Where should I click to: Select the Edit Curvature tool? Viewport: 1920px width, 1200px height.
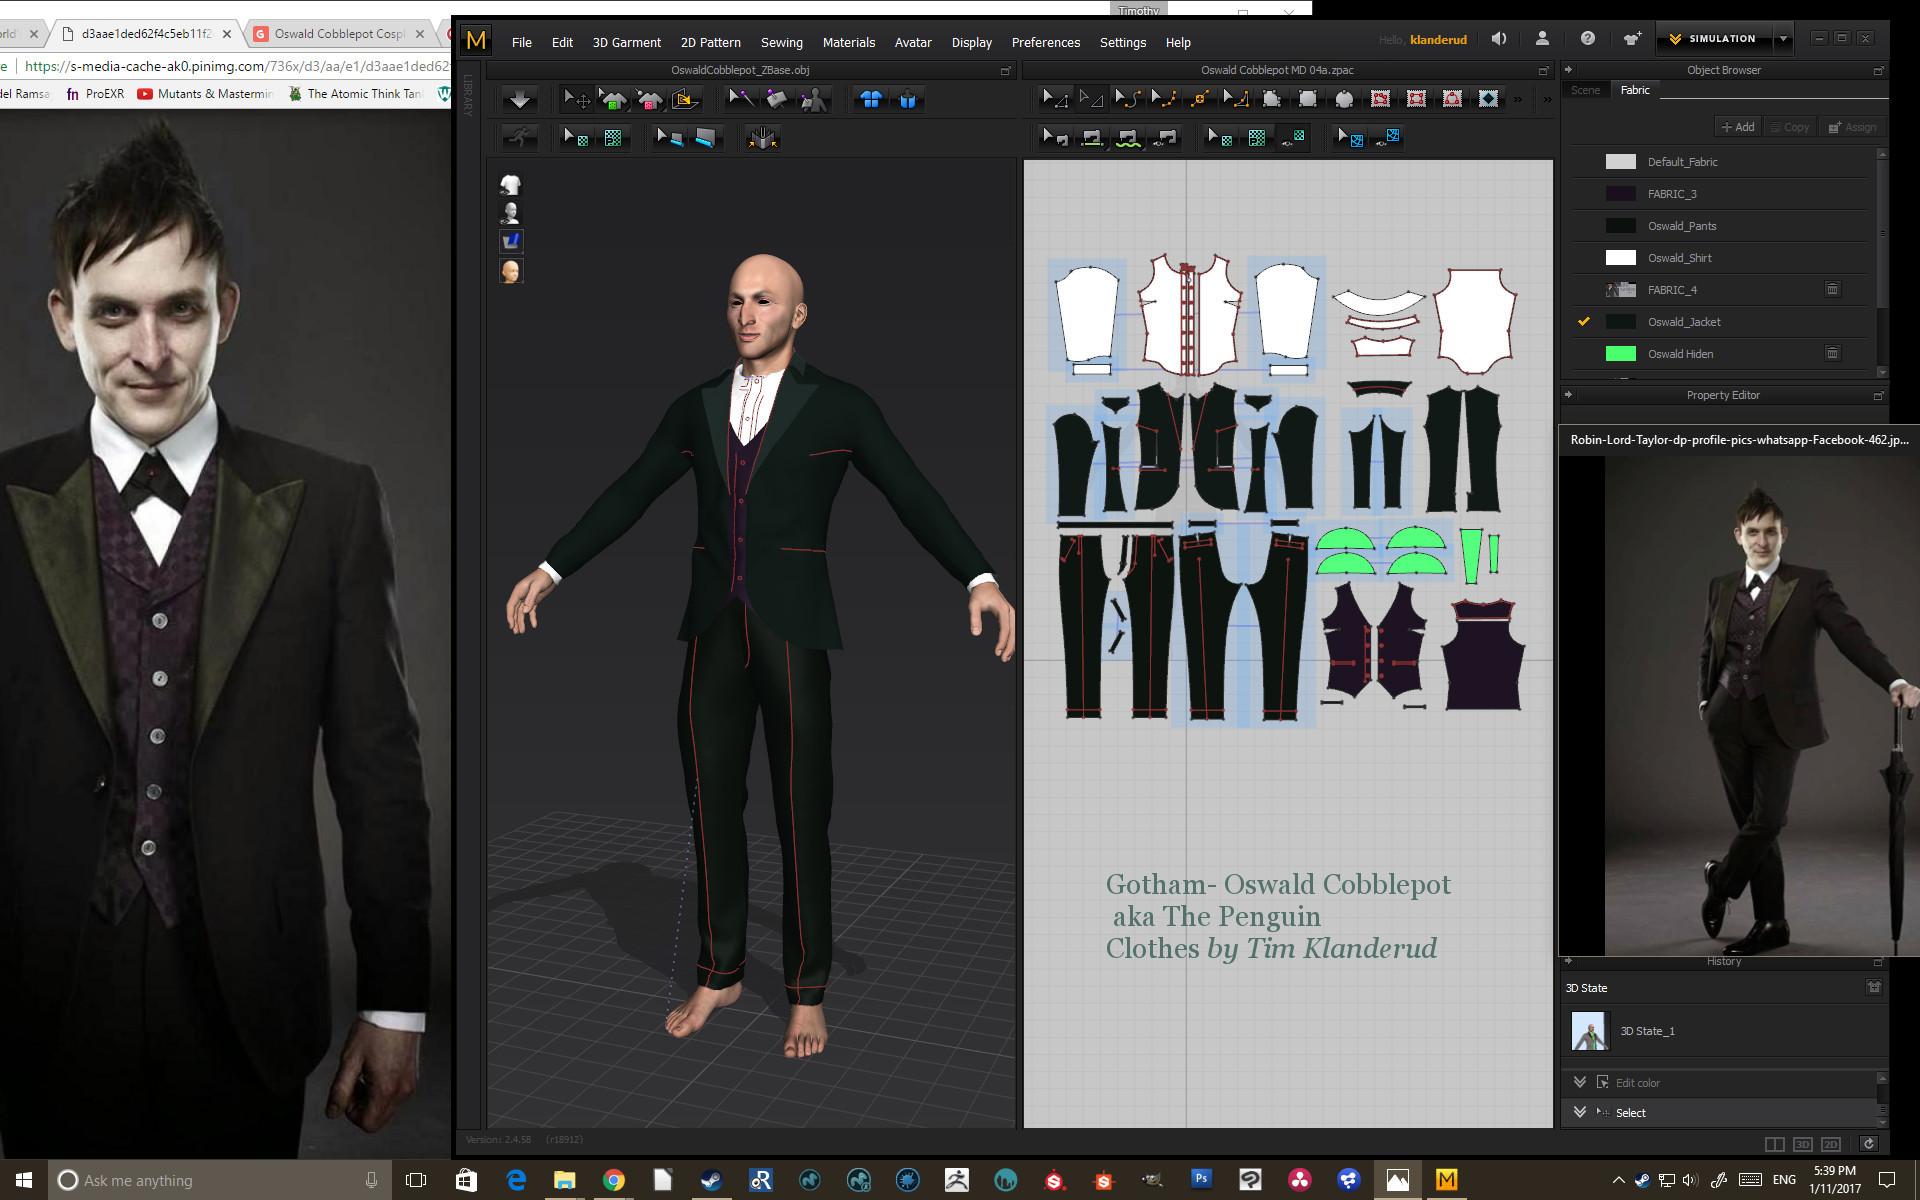(1127, 99)
